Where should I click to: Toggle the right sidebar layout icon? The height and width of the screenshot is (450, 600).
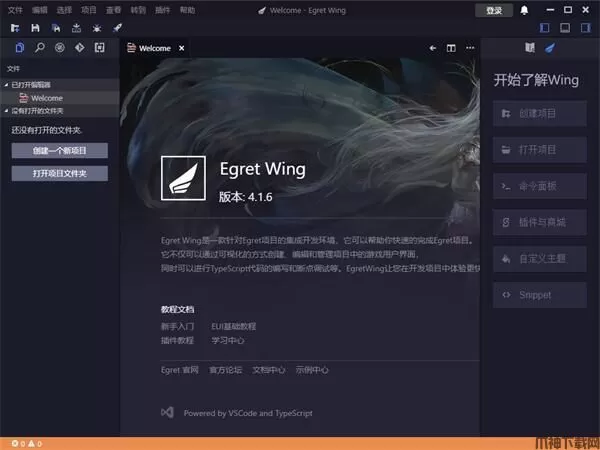pos(586,28)
